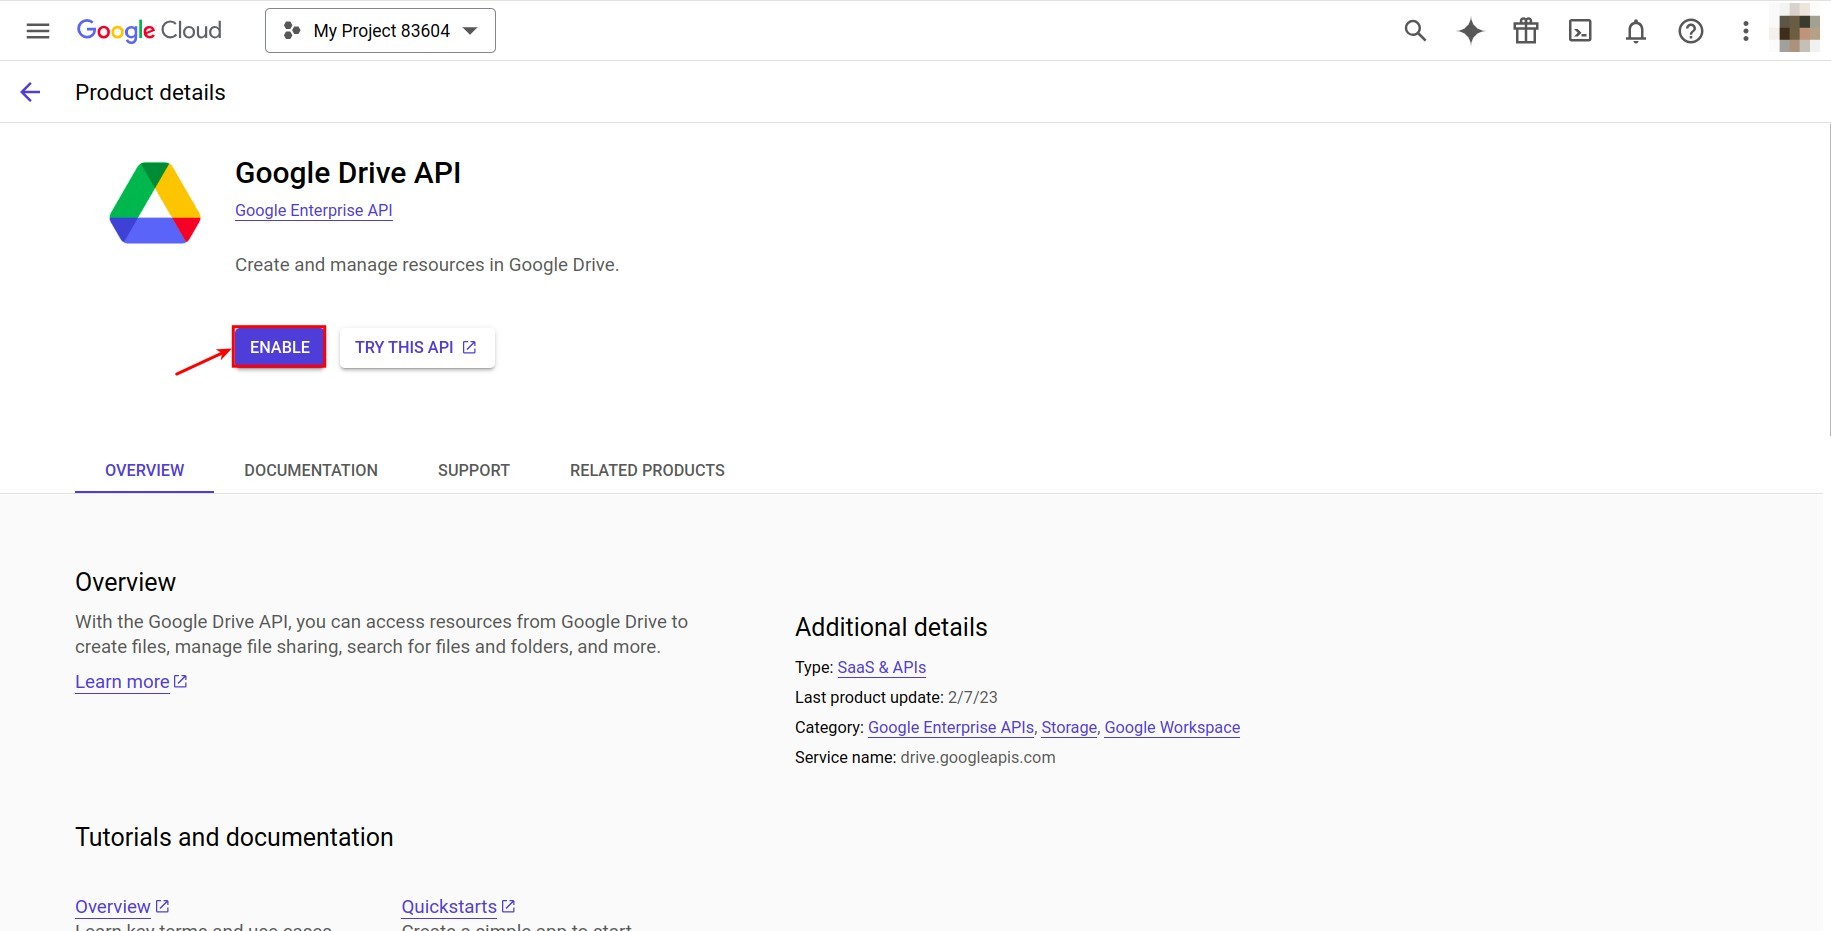Open the three-dot overflow menu
The height and width of the screenshot is (931, 1831).
1745,31
